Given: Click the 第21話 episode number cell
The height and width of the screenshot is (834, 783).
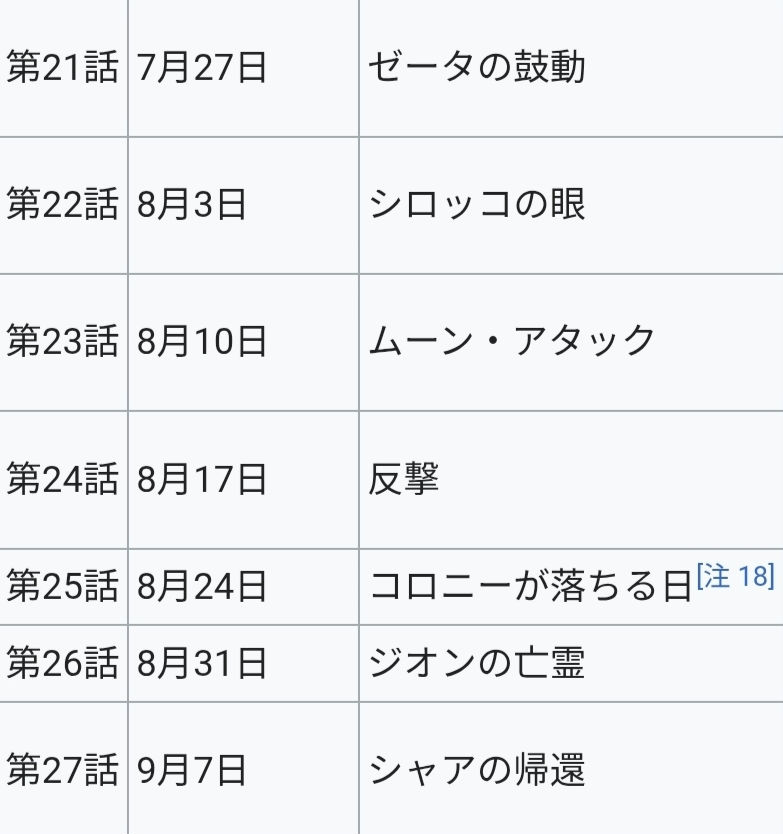Looking at the screenshot, I should coord(62,68).
